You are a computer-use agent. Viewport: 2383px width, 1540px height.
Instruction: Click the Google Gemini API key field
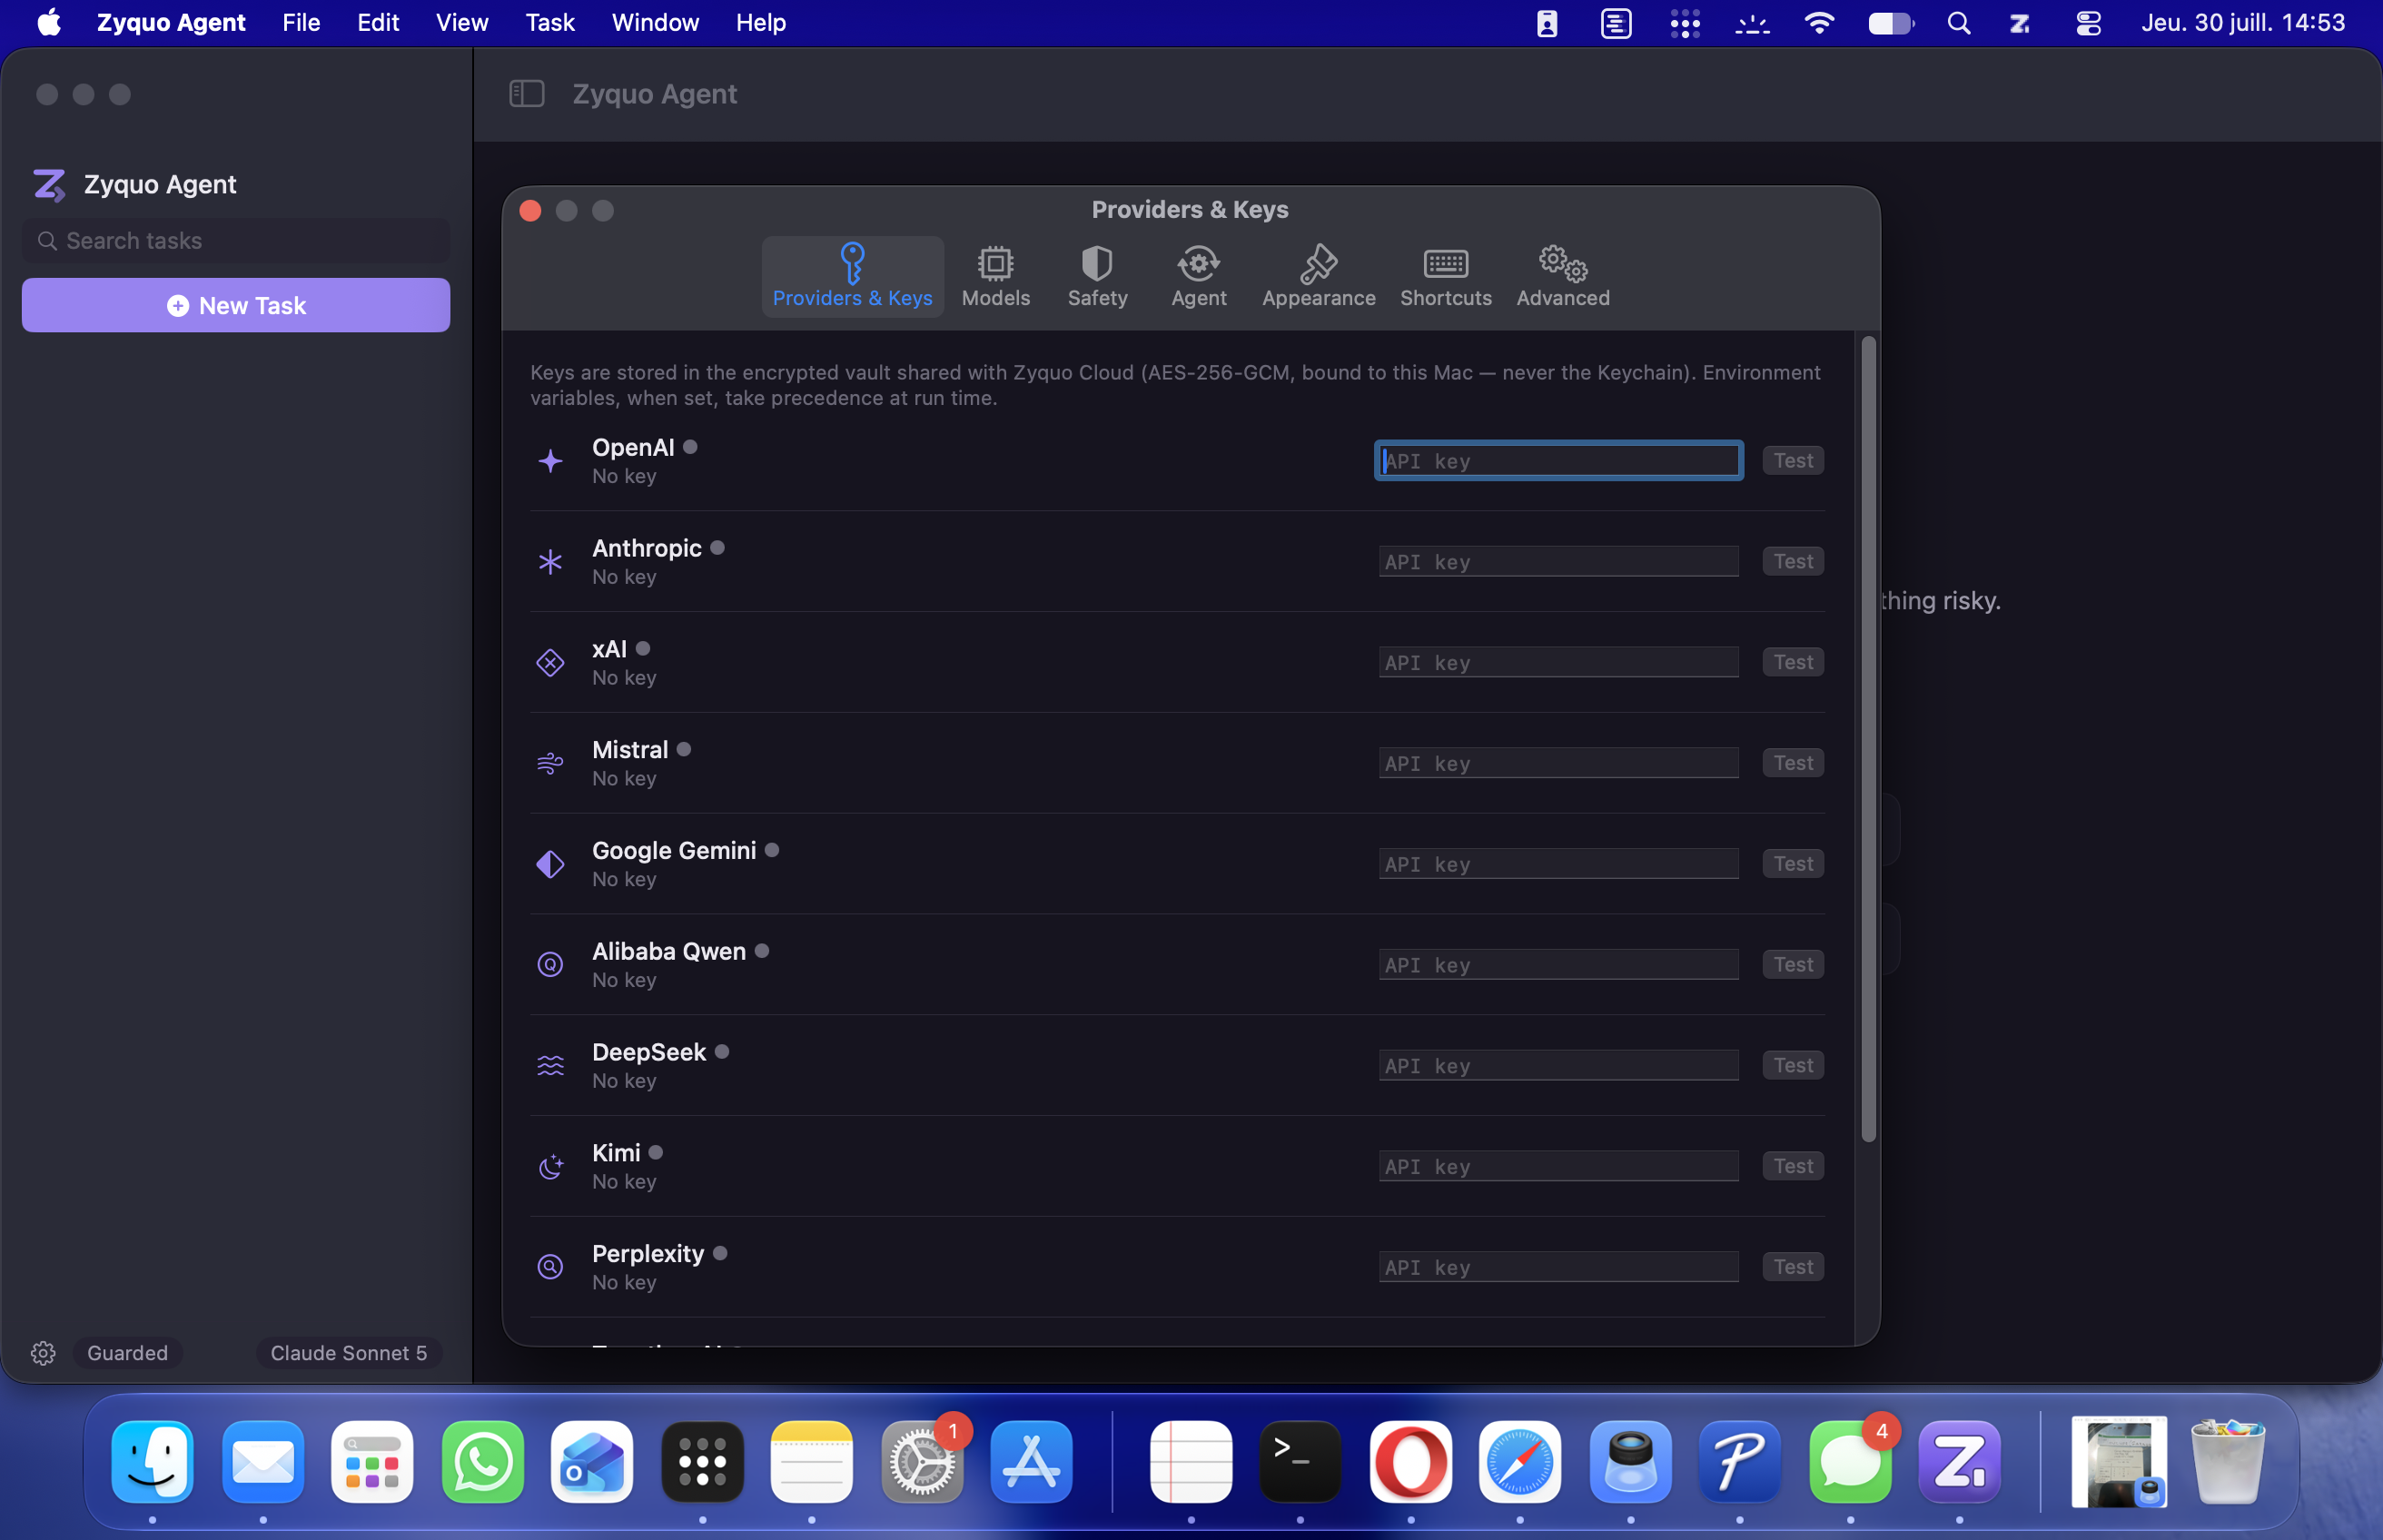tap(1558, 864)
